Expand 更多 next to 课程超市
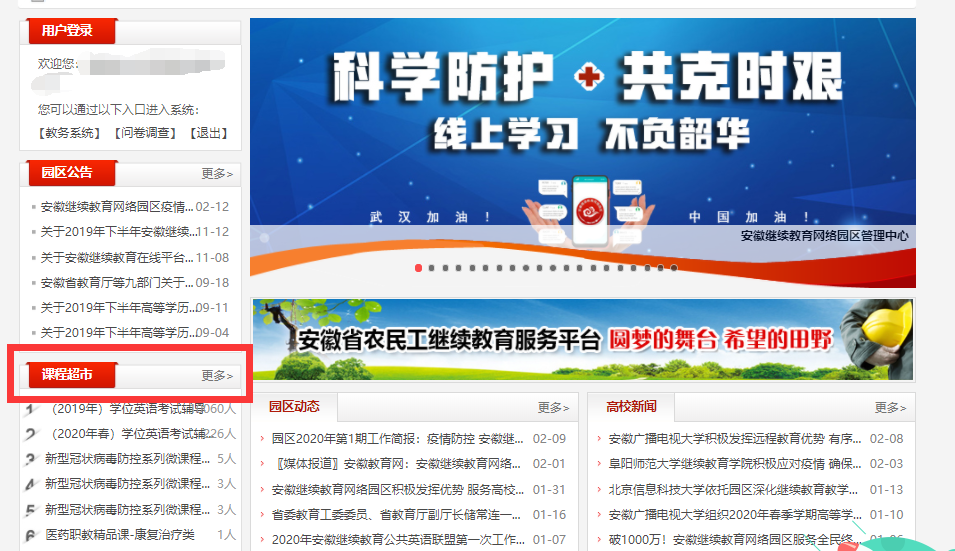This screenshot has width=955, height=551. [217, 375]
